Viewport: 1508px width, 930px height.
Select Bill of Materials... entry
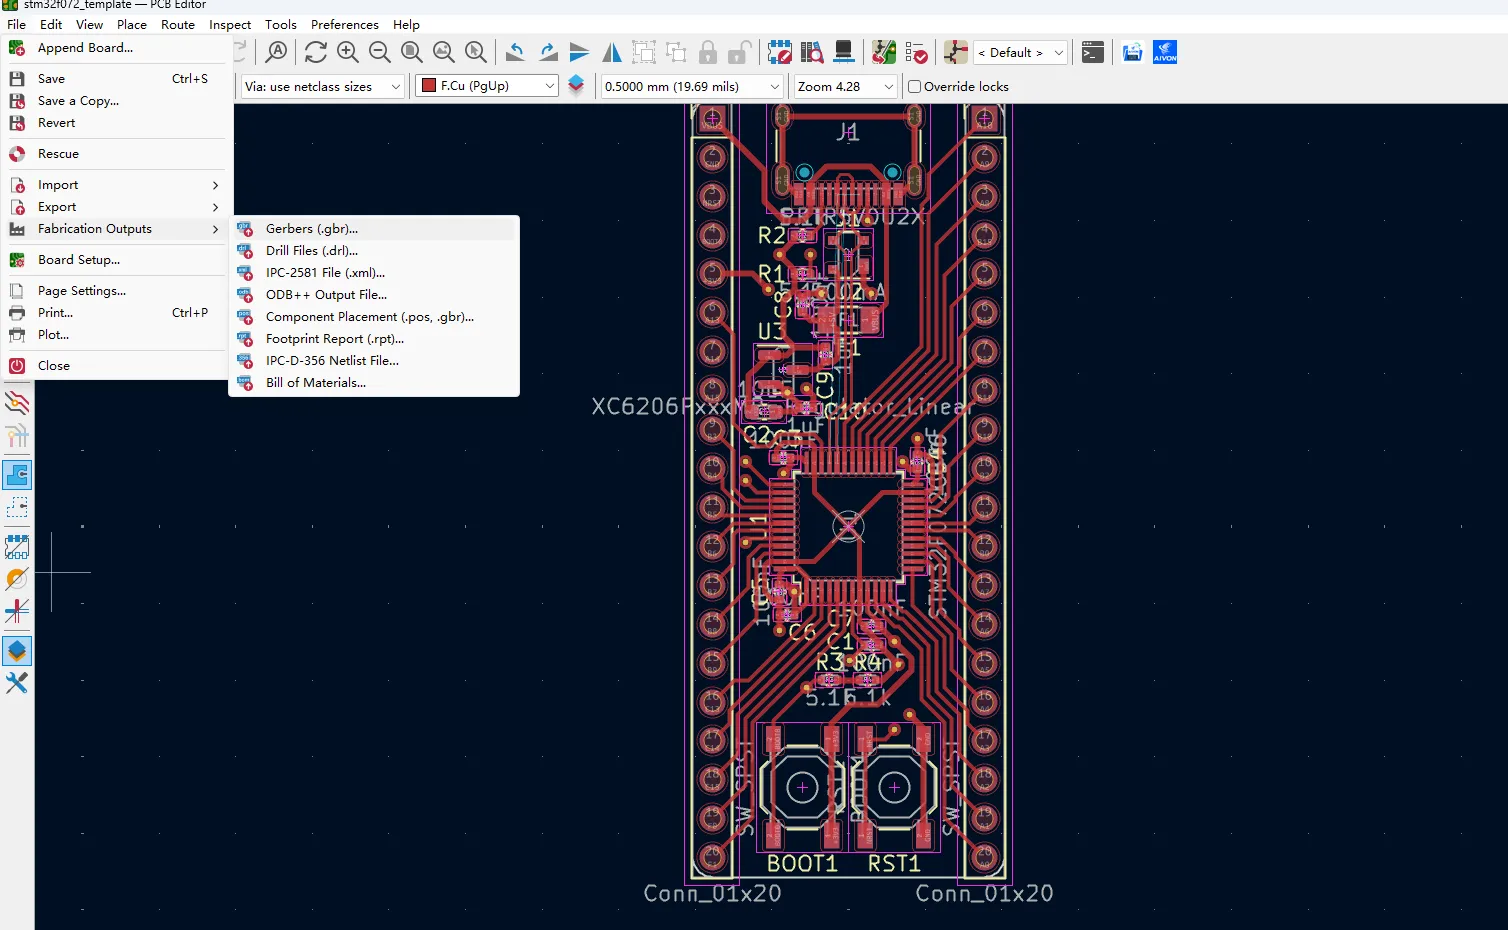374,383
